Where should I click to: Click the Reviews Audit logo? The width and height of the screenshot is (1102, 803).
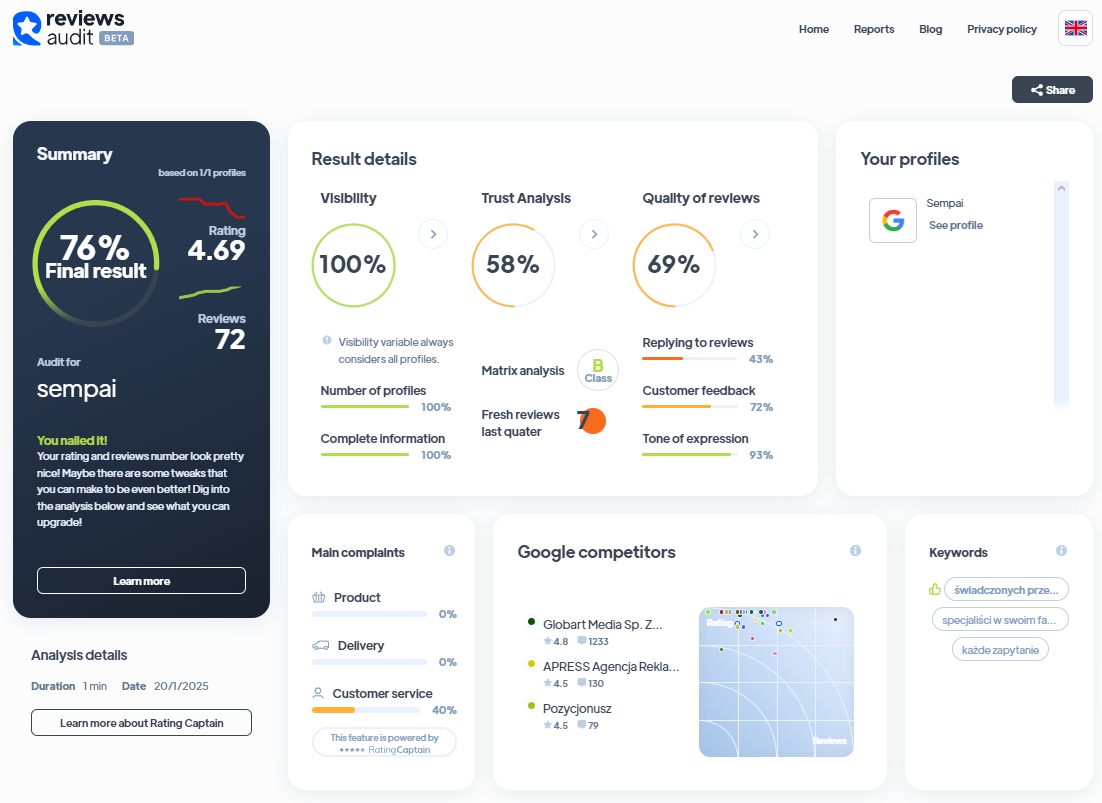click(x=73, y=29)
